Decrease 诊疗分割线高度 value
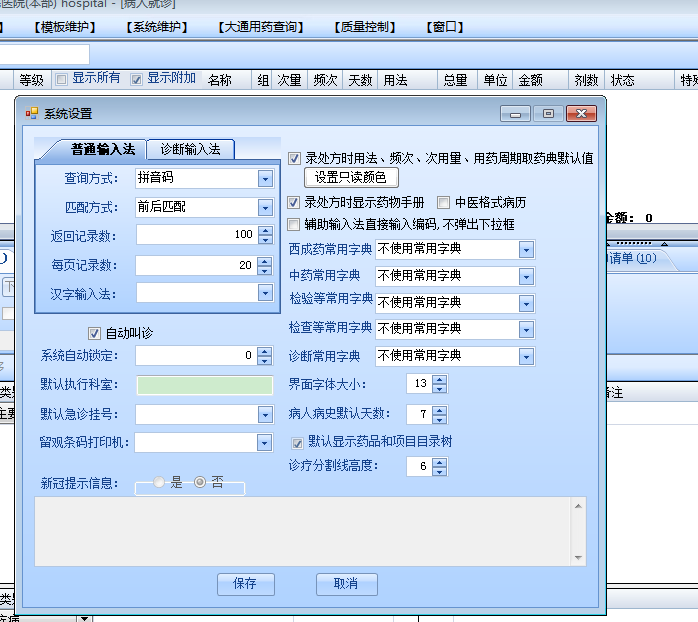 [440, 472]
